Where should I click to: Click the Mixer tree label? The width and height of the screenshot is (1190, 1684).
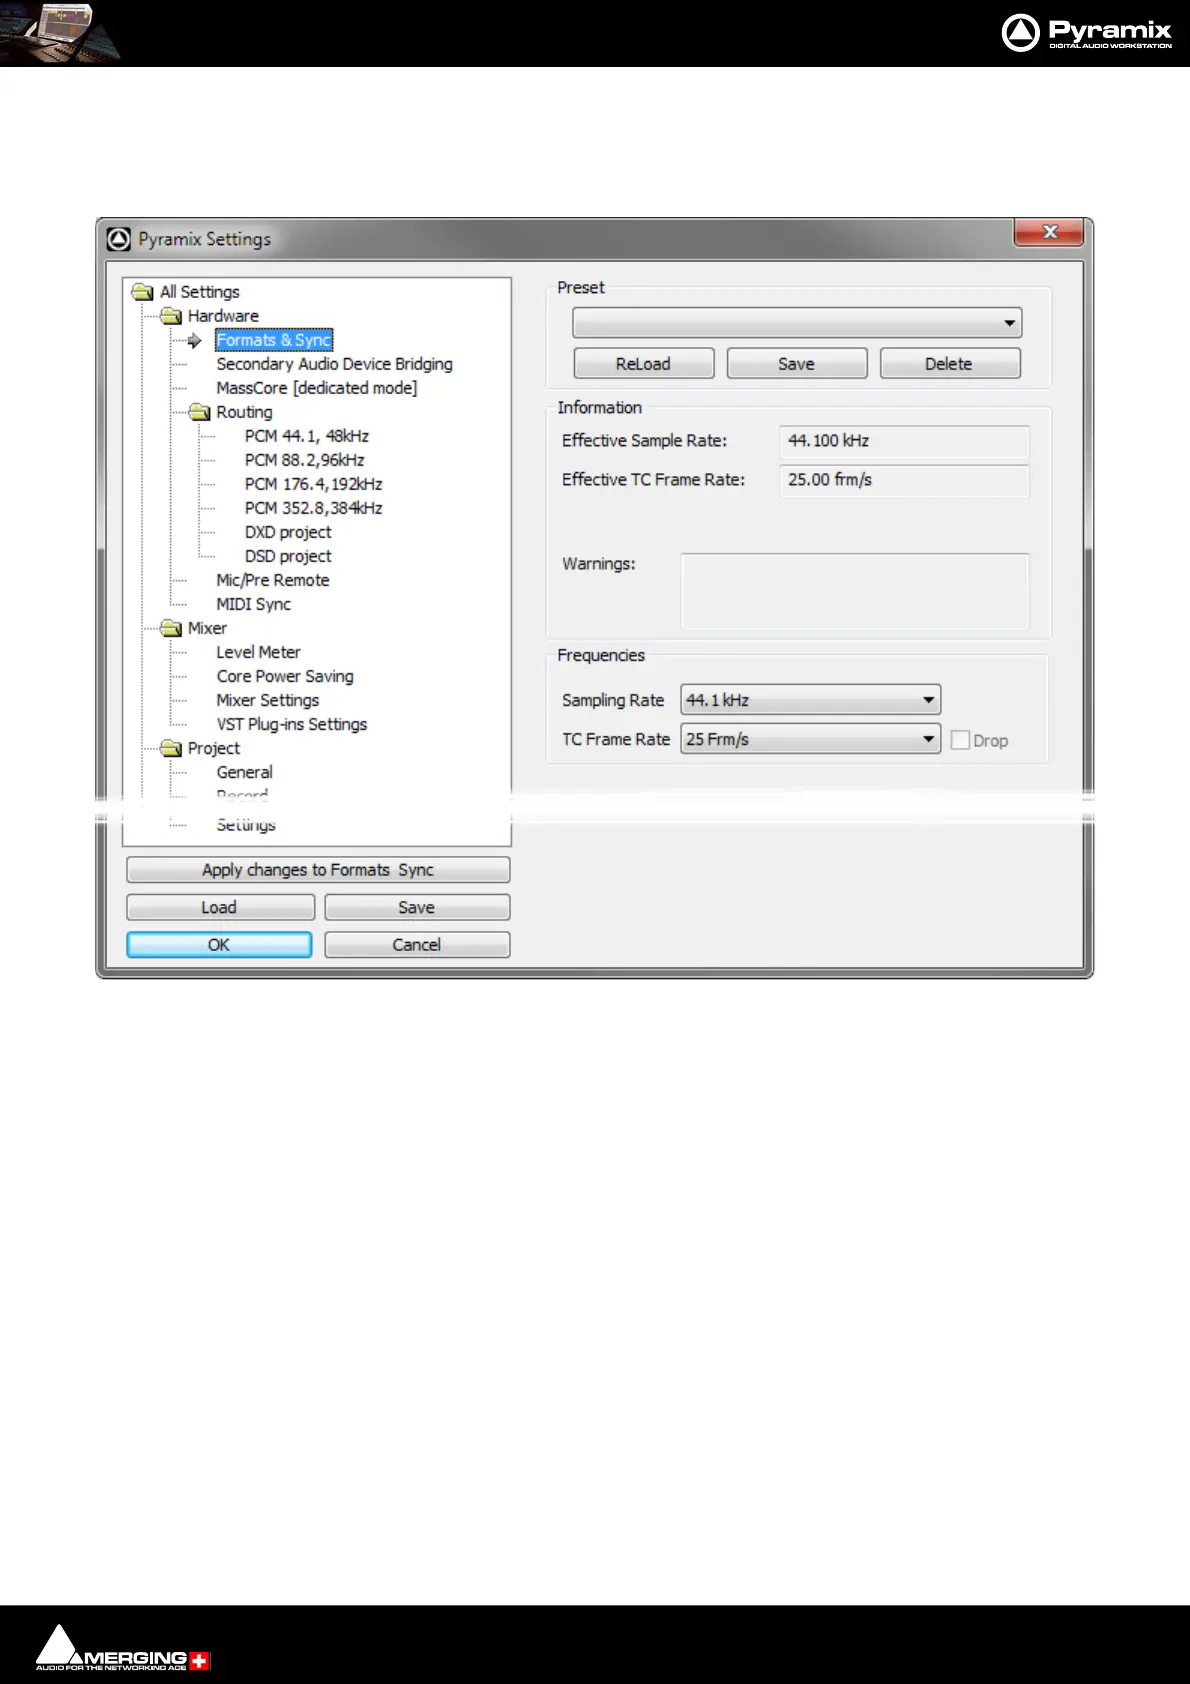tap(207, 628)
